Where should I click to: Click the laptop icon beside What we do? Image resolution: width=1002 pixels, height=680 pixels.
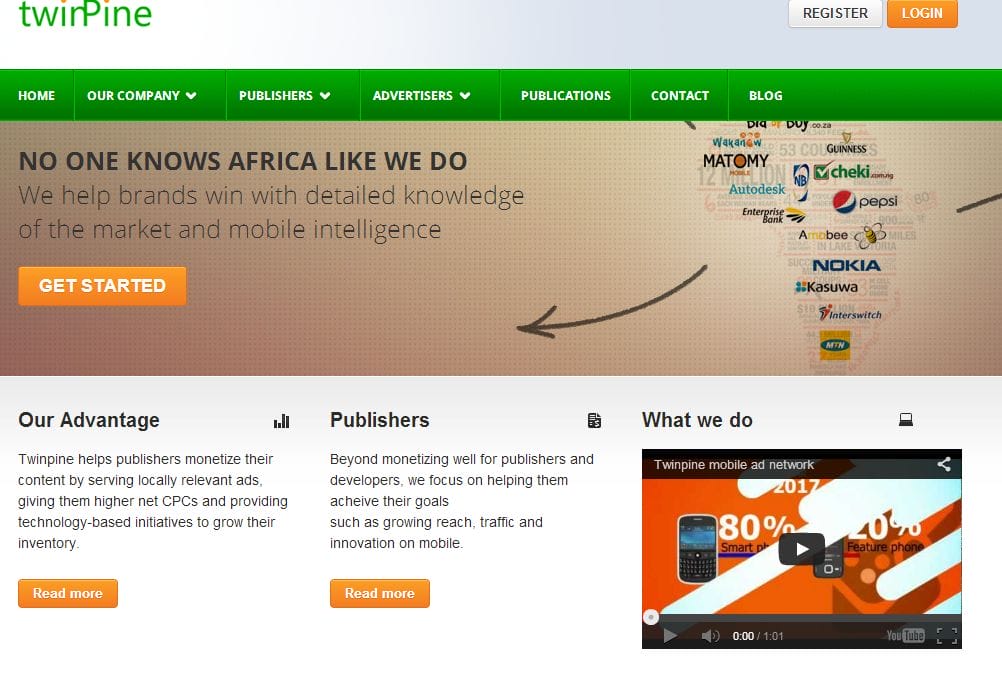pyautogui.click(x=906, y=420)
